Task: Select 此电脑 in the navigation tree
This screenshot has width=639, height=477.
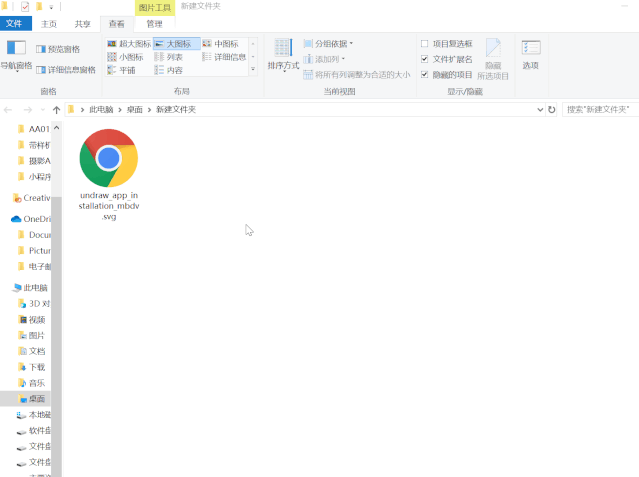Action: (x=30, y=288)
